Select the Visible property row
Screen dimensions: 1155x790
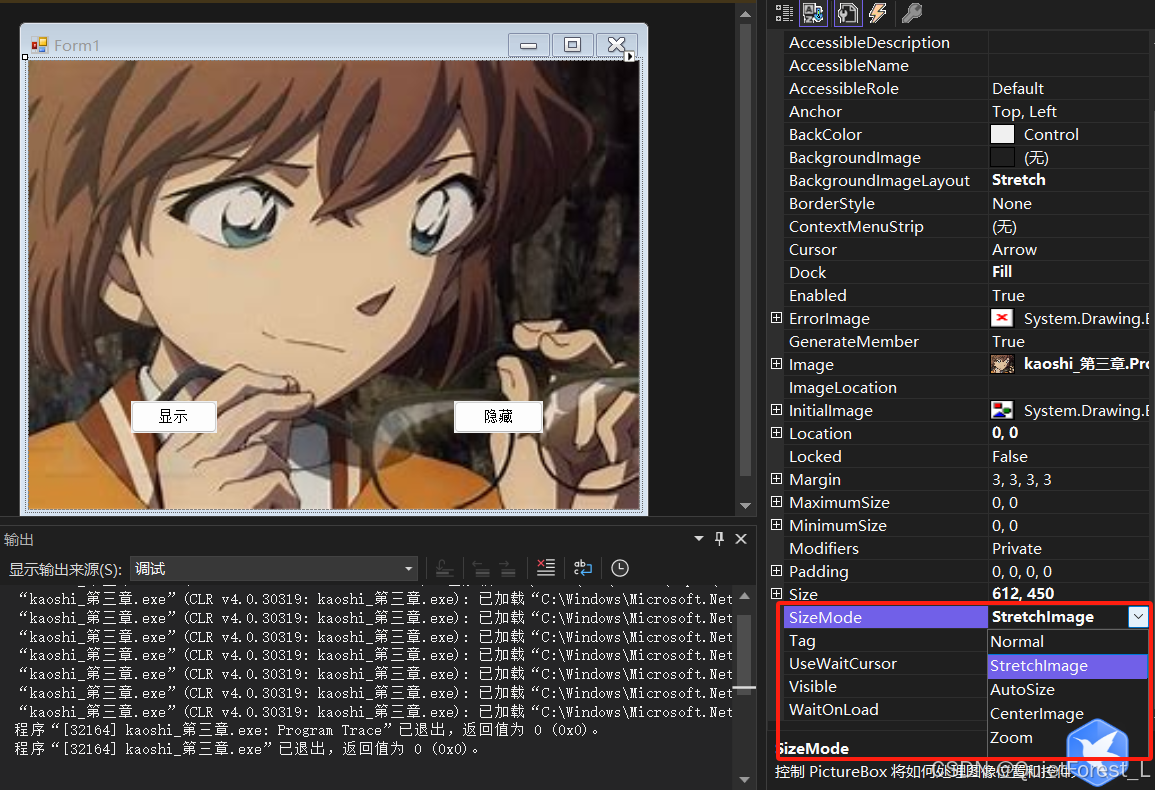885,686
